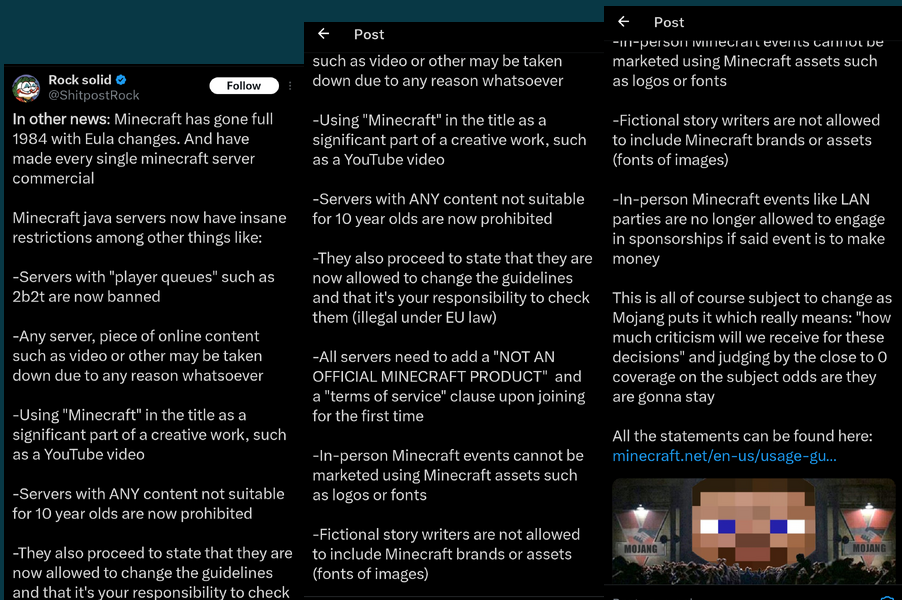Click "All the statements can be found here:"

742,436
